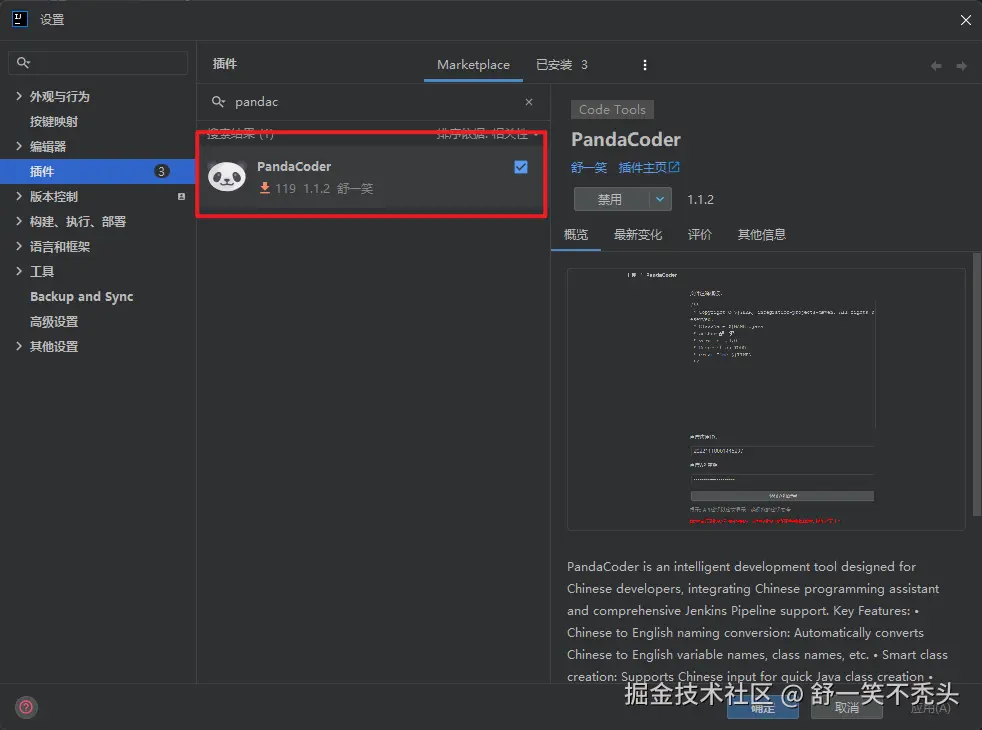982x730 pixels.
Task: Open the 排序依据 sort dropdown
Action: point(487,133)
